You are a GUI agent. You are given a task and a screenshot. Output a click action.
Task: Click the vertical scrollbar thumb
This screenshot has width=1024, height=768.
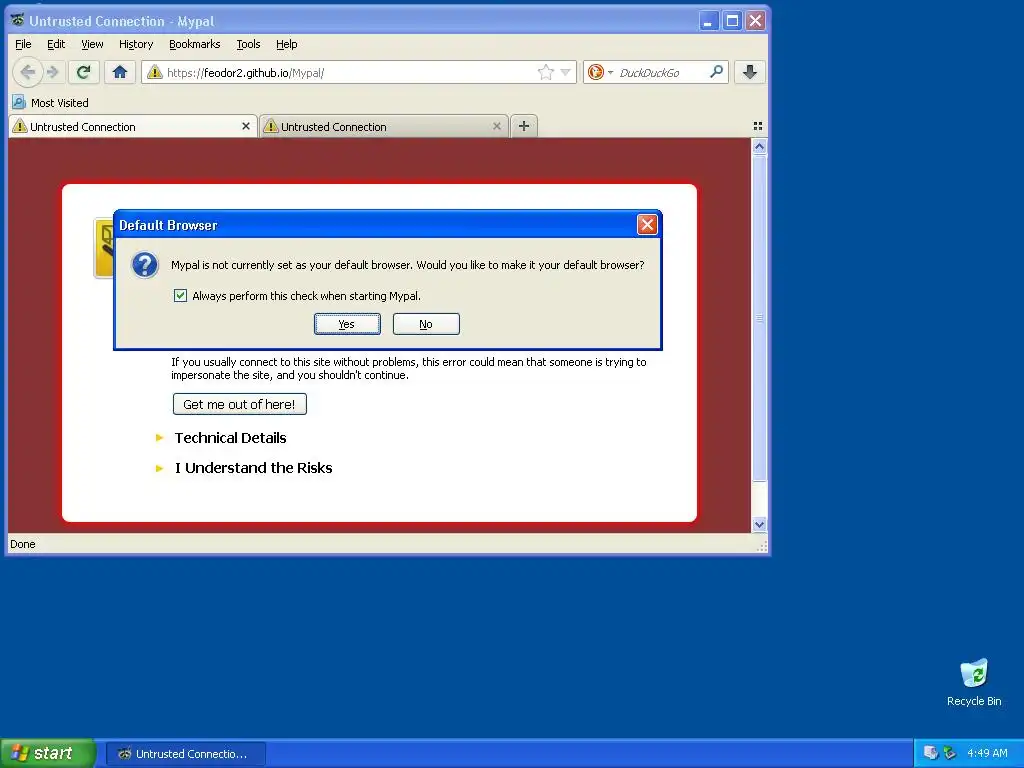click(x=759, y=318)
